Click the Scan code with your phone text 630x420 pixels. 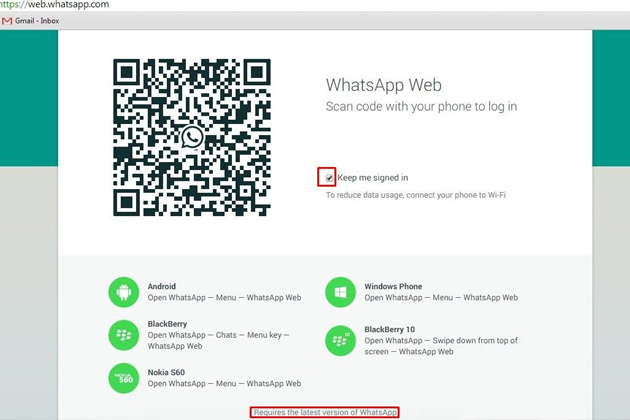coord(421,107)
